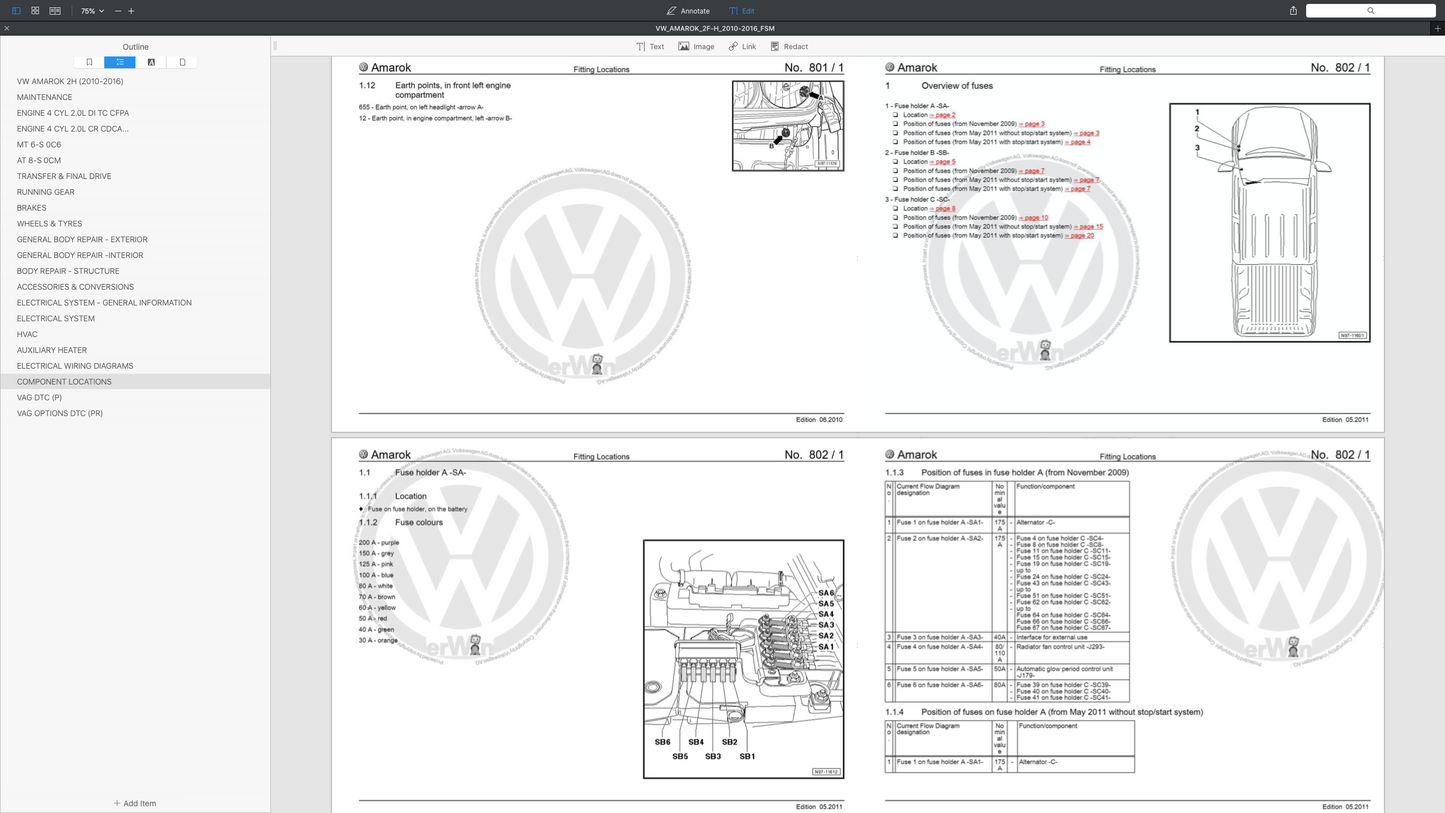Image resolution: width=1445 pixels, height=813 pixels.
Task: Switch to two-page spread view icon
Action: (55, 11)
